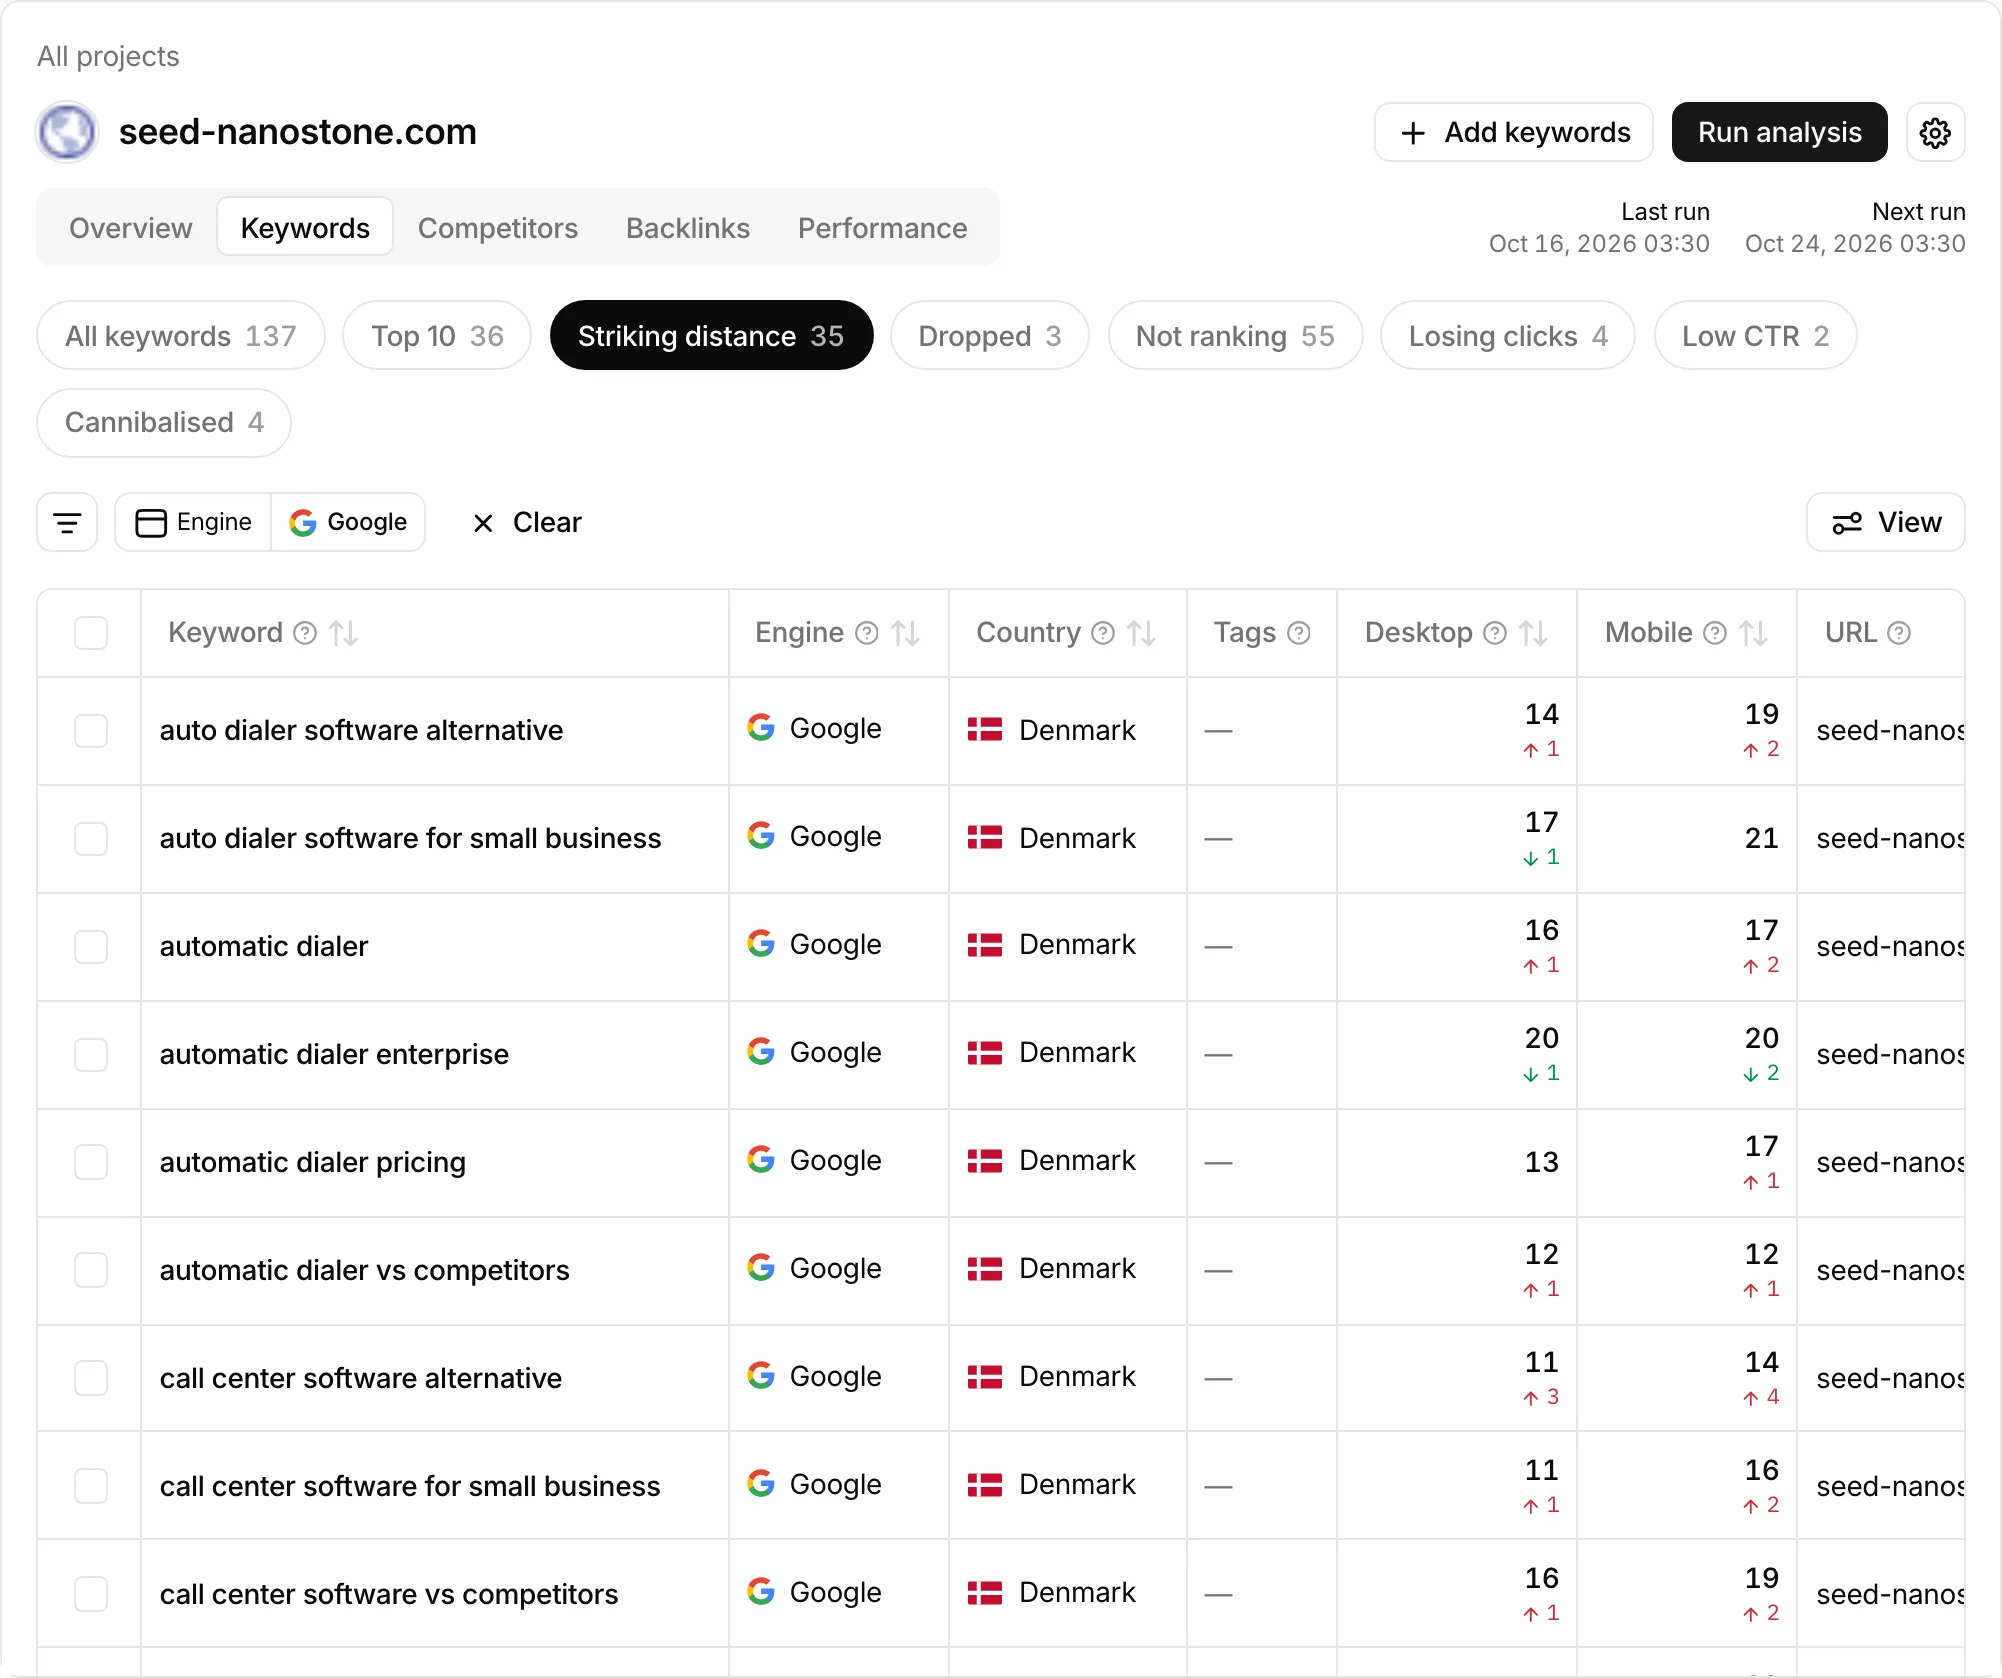Check the 'automatic dialer pricing' row checkbox
The height and width of the screenshot is (1678, 2002).
[91, 1163]
